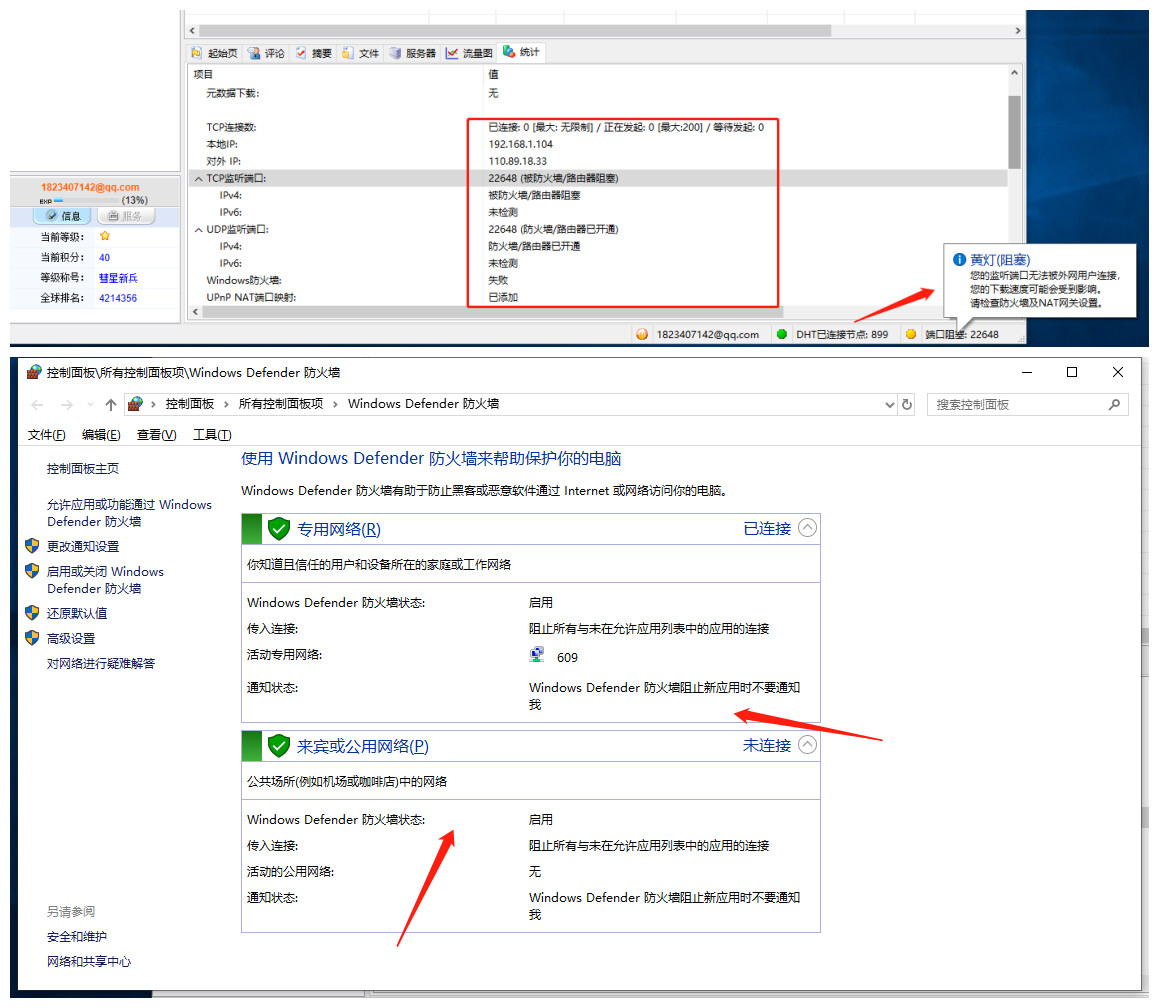Click the 高级设置 link
1159x1008 pixels.
pos(71,639)
